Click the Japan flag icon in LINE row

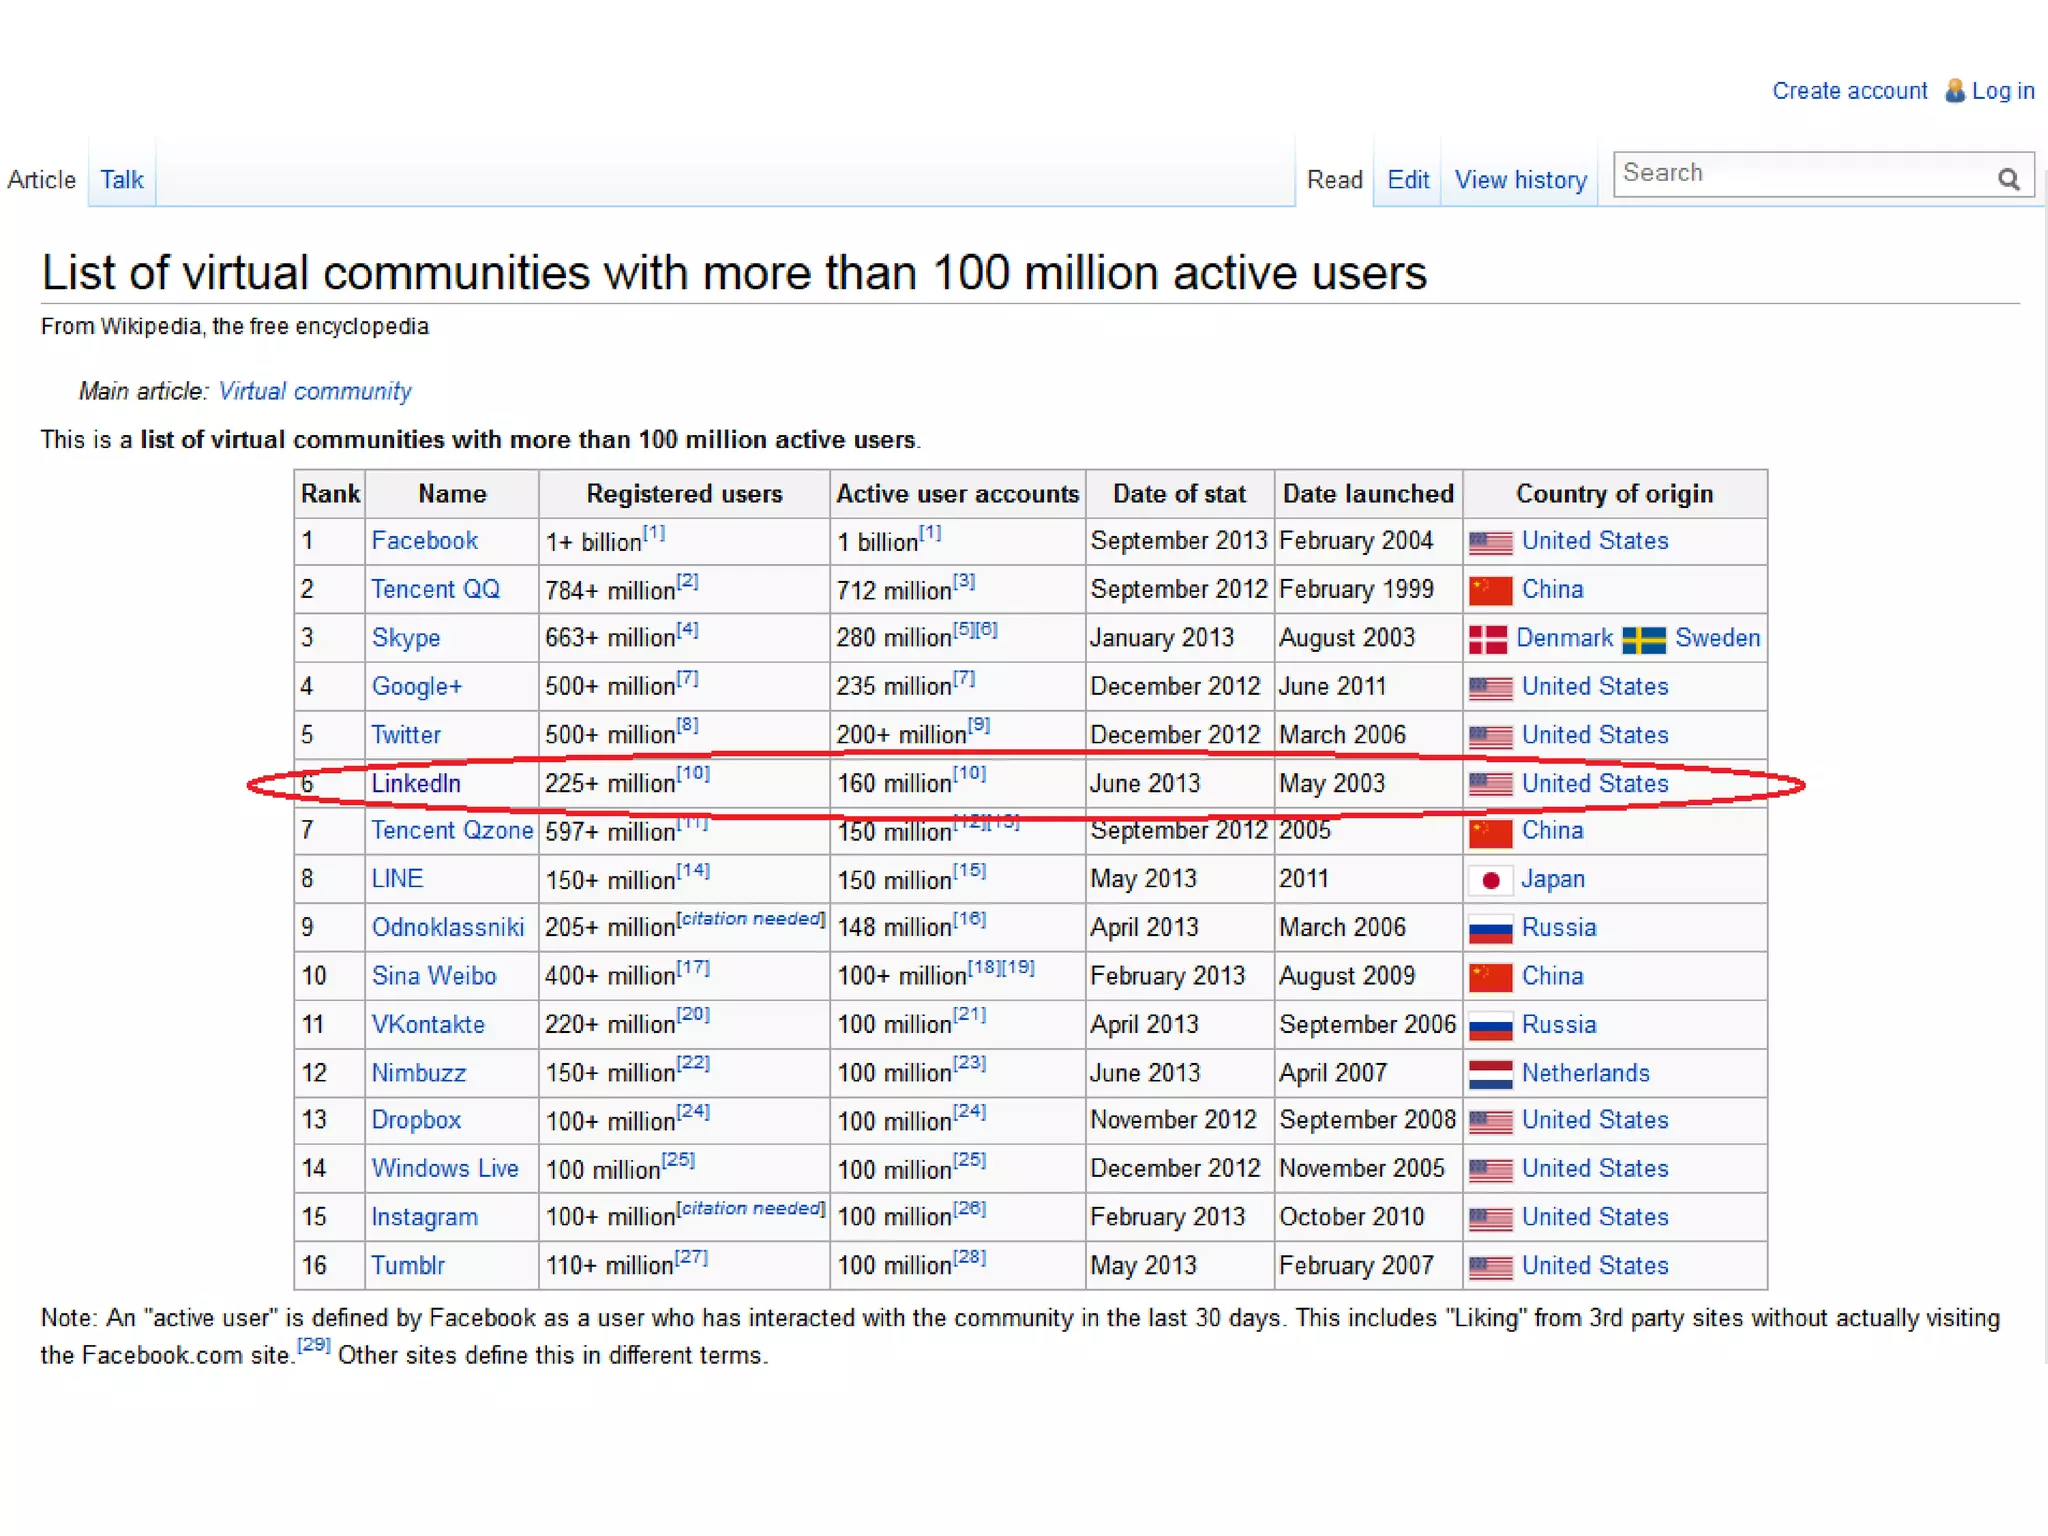(x=1490, y=880)
